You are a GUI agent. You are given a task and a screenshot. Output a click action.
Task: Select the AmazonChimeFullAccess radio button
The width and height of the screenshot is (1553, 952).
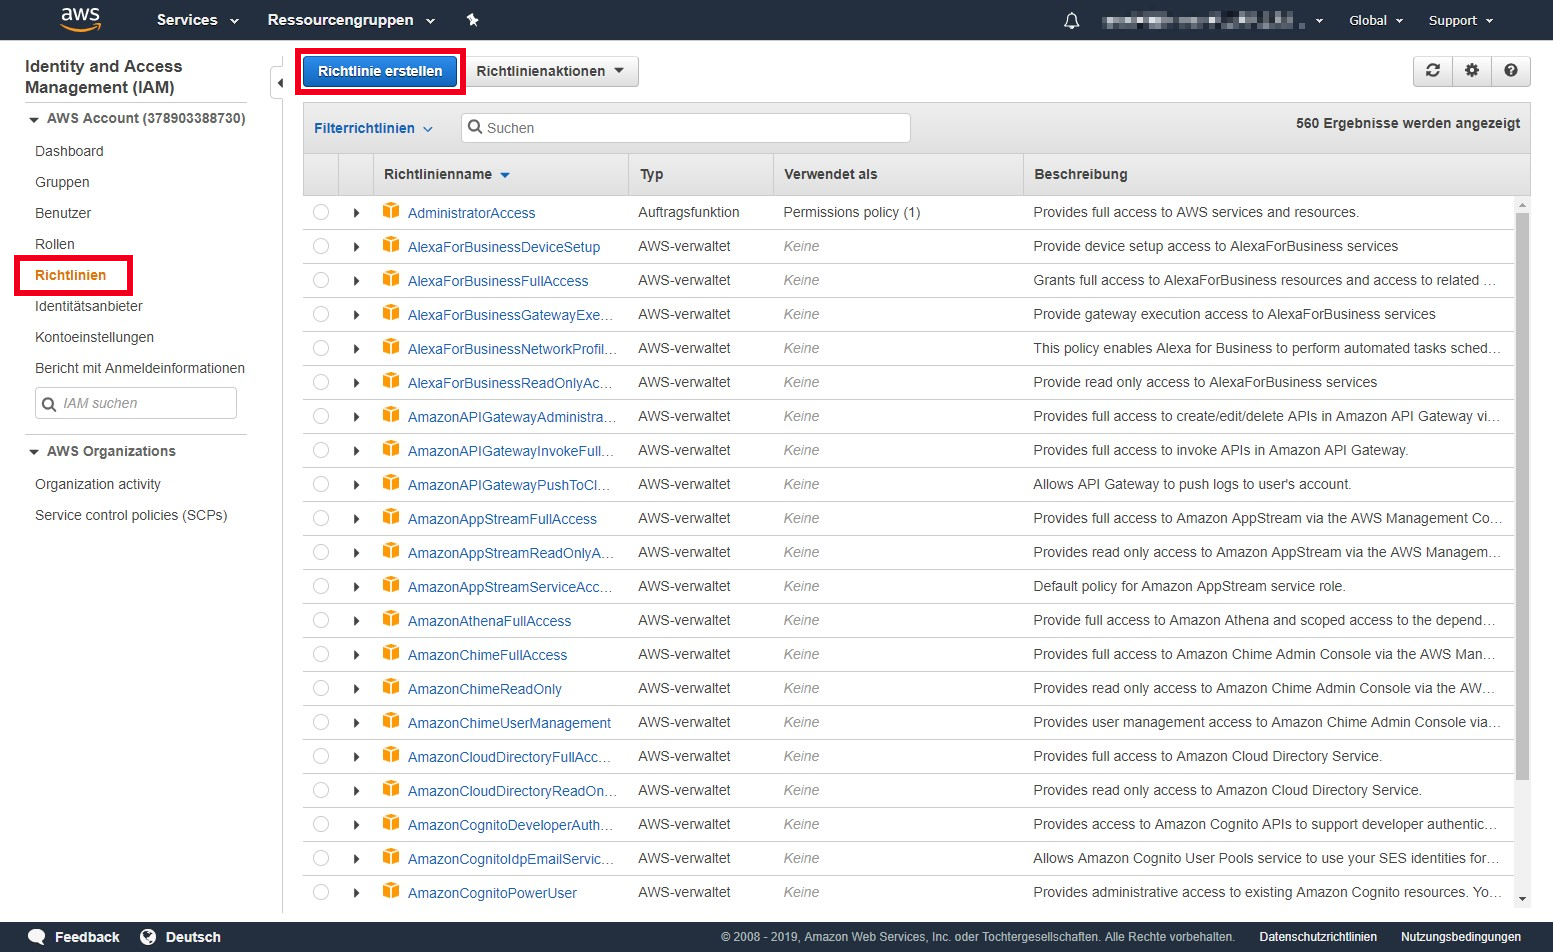point(321,654)
